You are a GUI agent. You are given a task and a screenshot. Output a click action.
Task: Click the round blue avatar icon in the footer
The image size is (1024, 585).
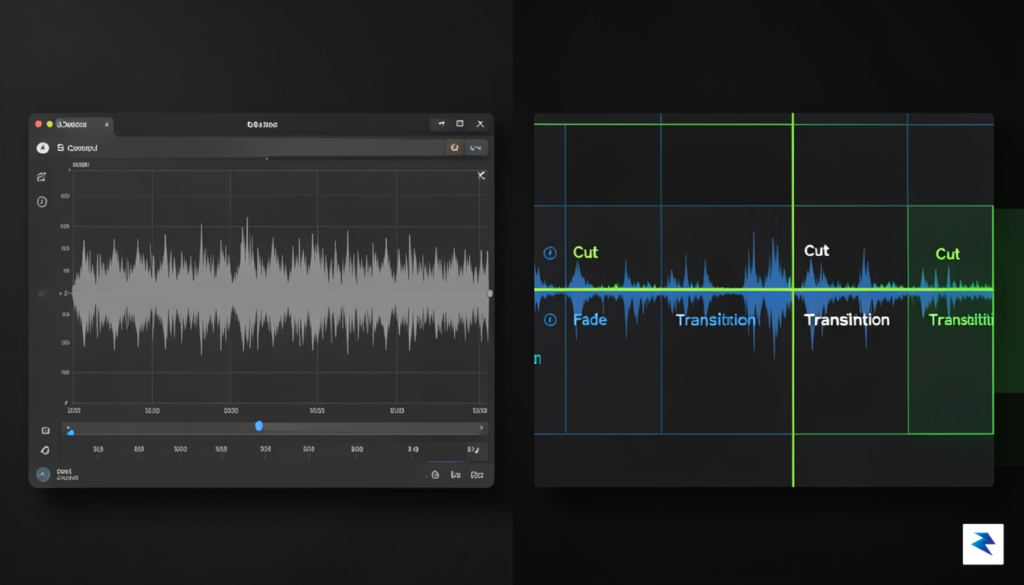tap(43, 475)
